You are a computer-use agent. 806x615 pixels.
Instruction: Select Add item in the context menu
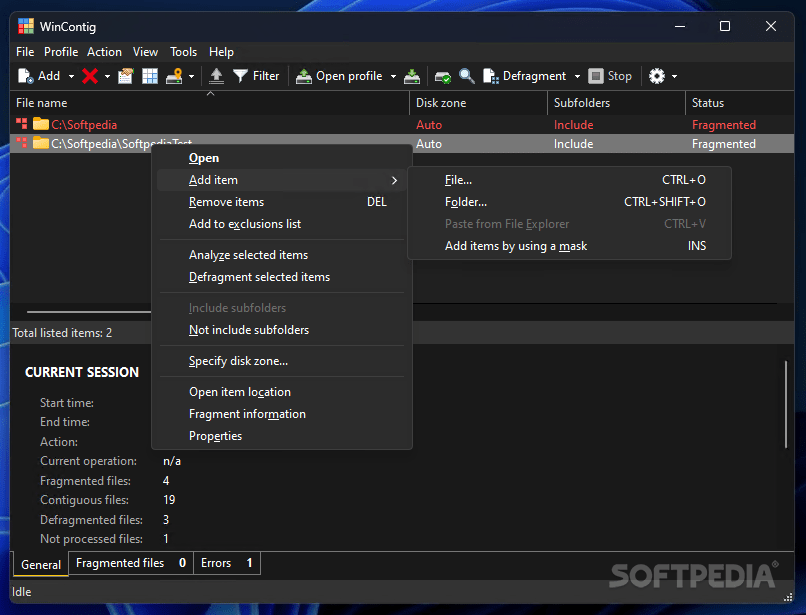(x=282, y=180)
